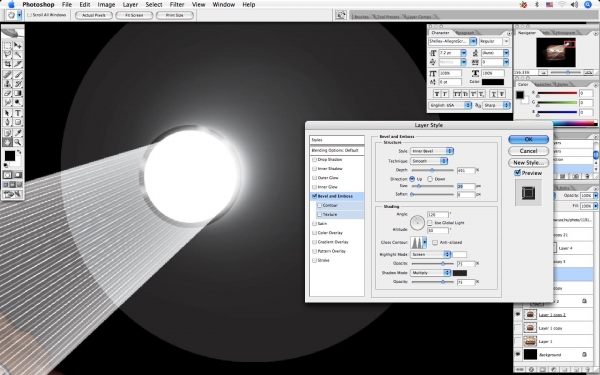The width and height of the screenshot is (600, 375).
Task: Enable the Outer Glow style checkbox
Action: [x=314, y=178]
